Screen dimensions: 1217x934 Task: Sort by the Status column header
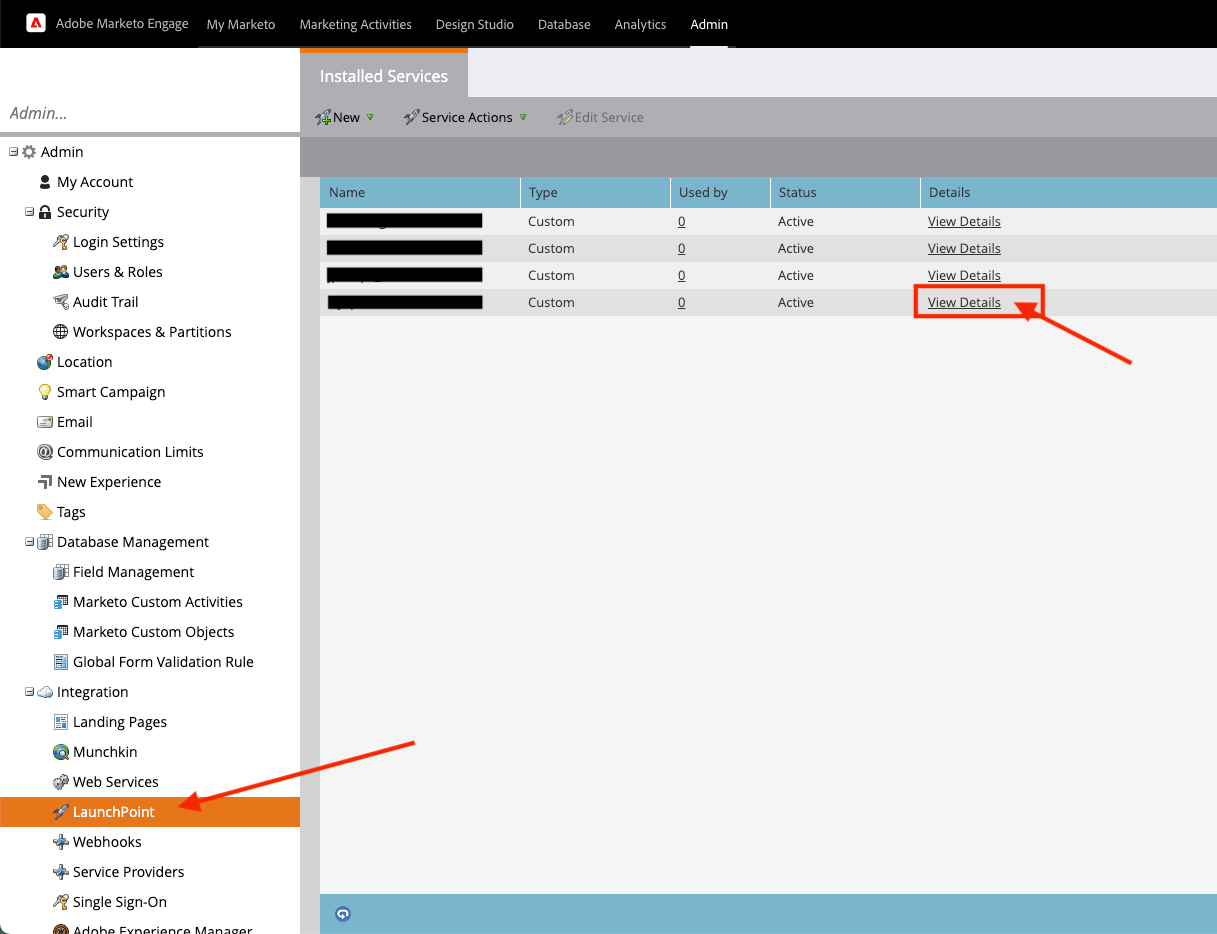point(845,192)
